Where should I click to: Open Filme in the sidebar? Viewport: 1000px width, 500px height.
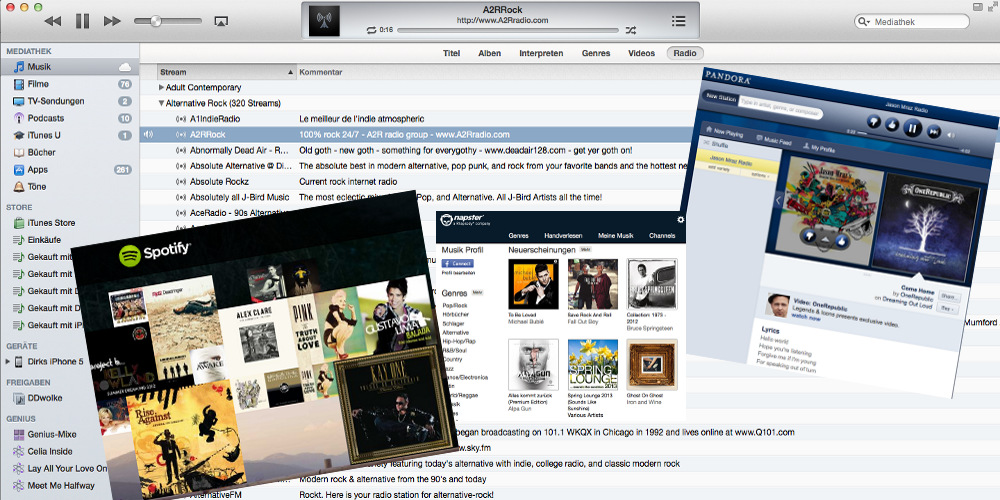(x=70, y=84)
